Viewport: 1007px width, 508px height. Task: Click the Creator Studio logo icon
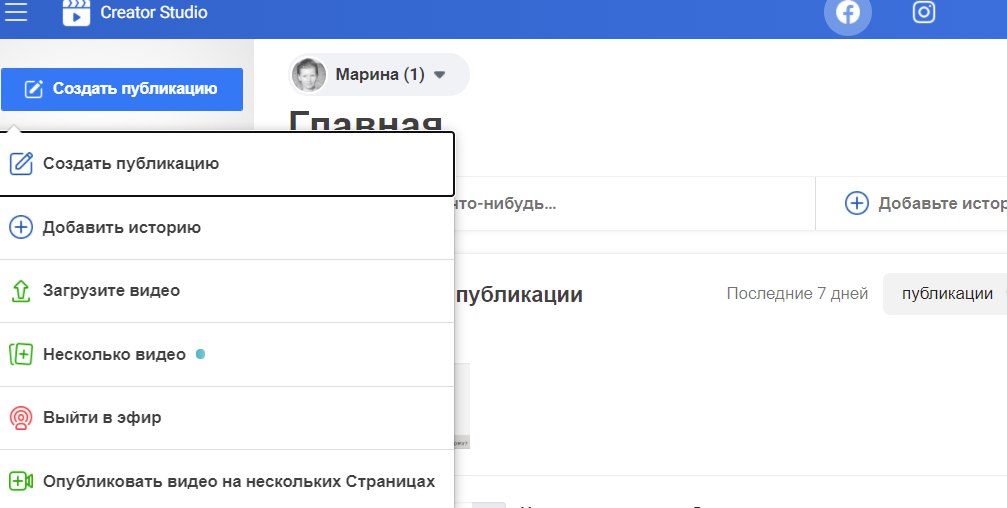76,13
